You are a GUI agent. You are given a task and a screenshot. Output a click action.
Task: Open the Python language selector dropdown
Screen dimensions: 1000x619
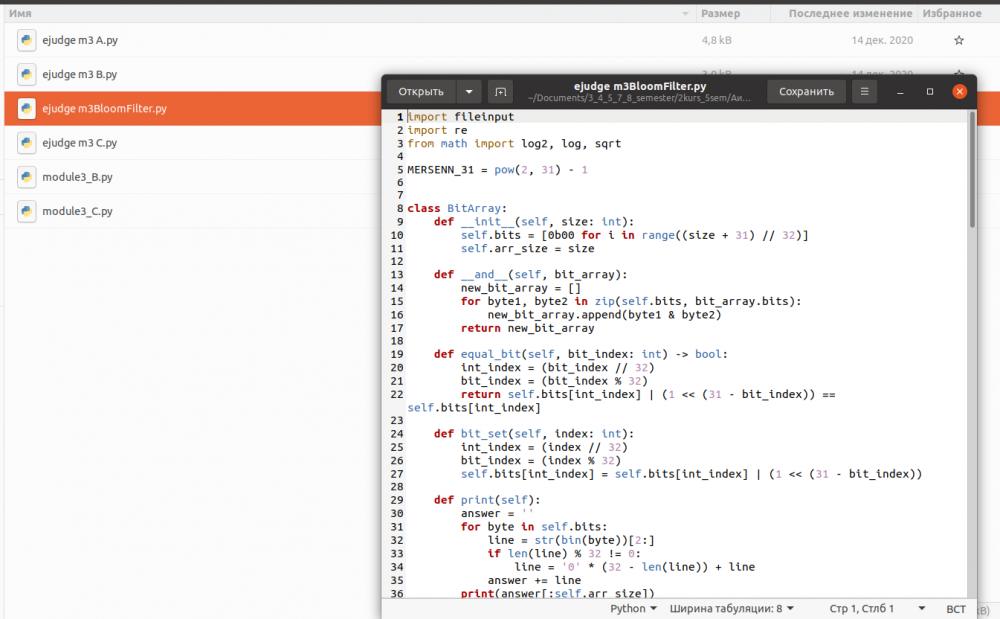(x=633, y=608)
